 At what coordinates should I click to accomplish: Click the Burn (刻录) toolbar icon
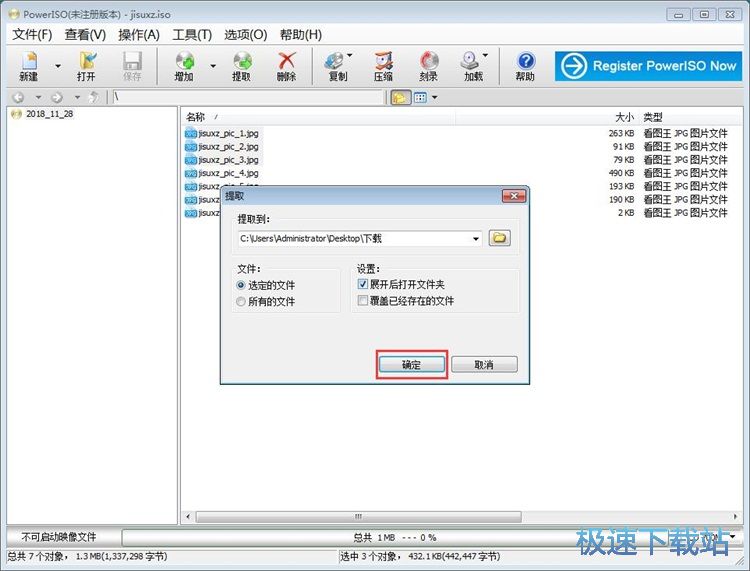tap(429, 66)
